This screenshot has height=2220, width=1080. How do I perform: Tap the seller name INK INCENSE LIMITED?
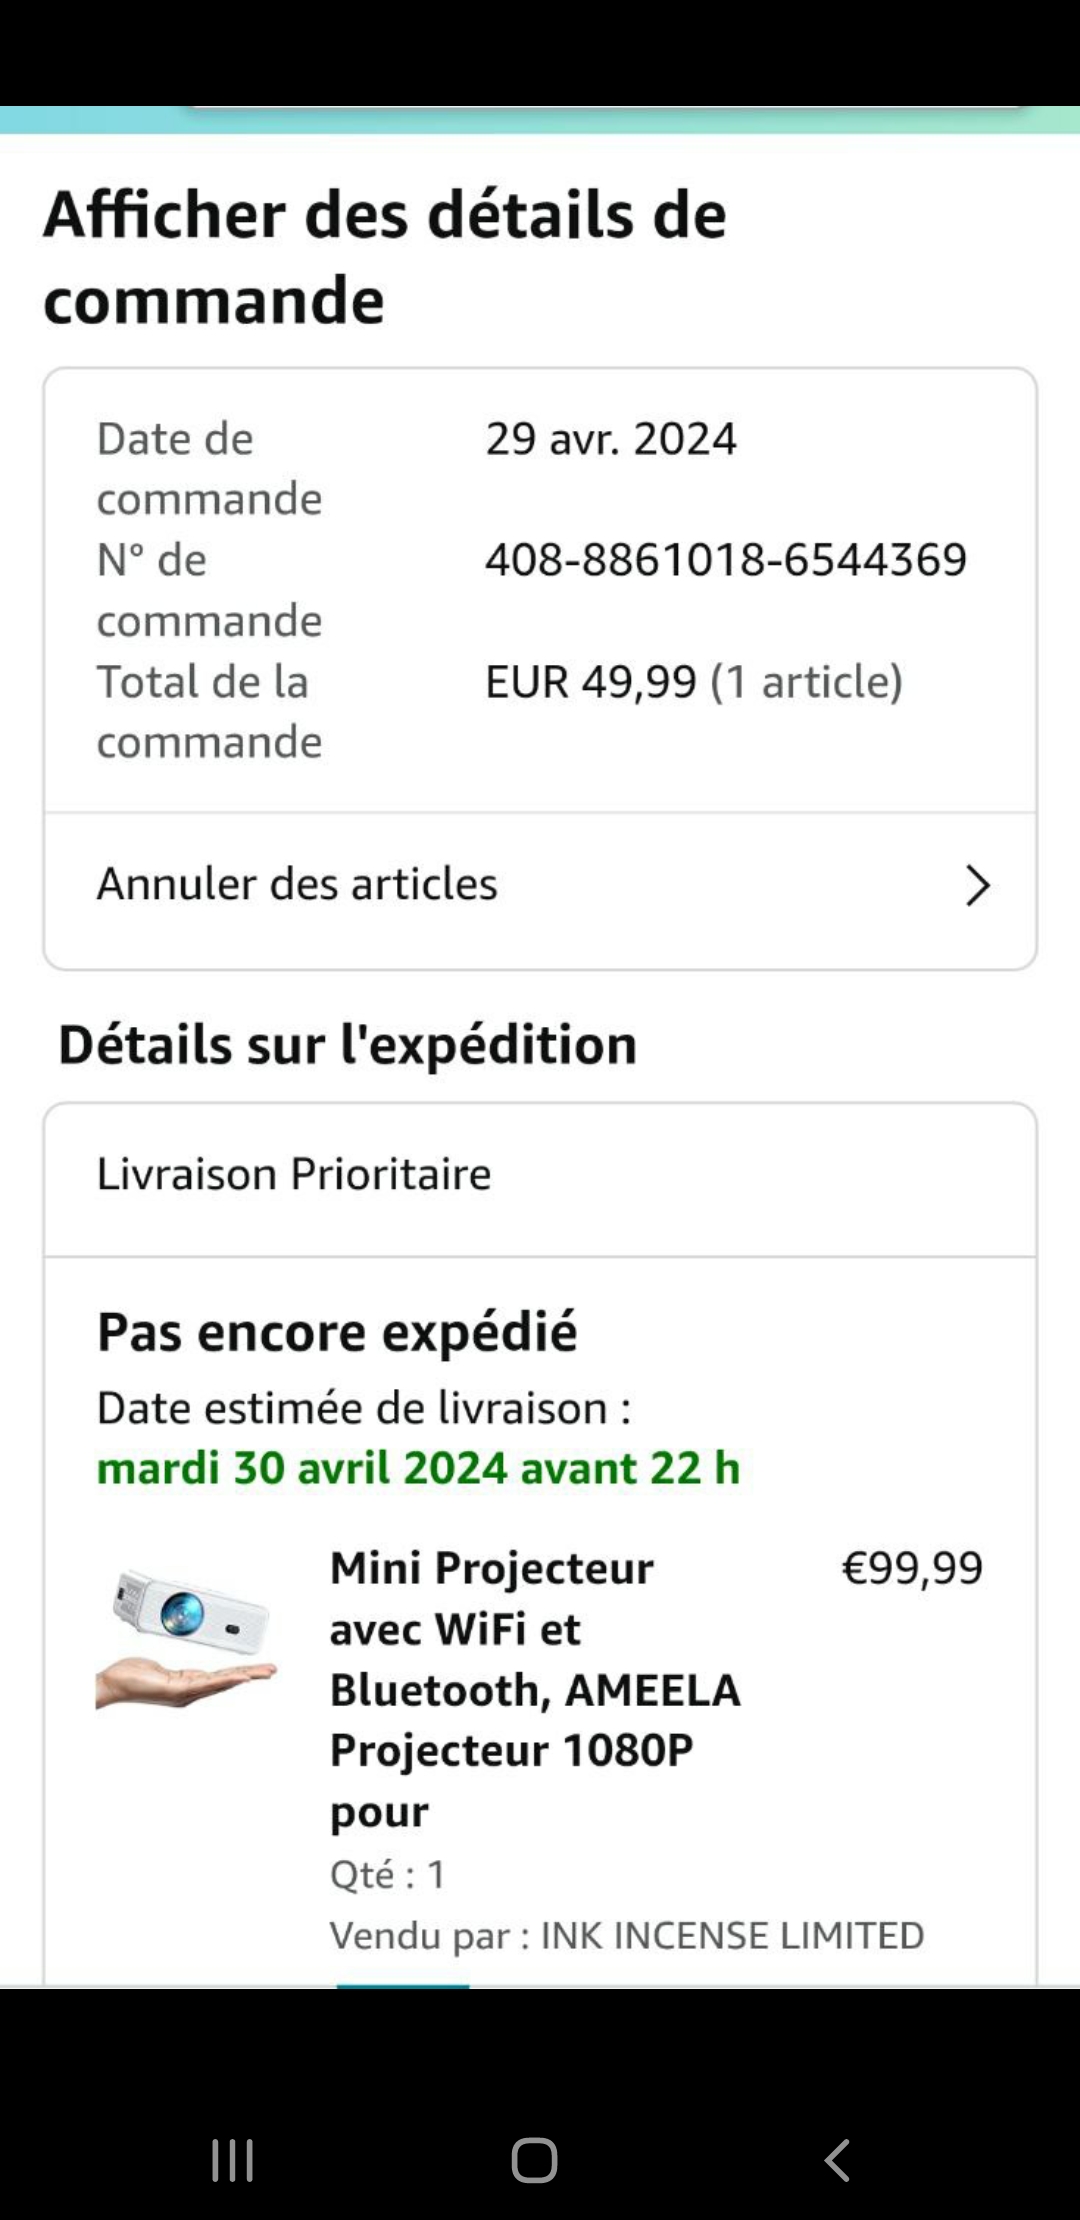pos(732,1935)
